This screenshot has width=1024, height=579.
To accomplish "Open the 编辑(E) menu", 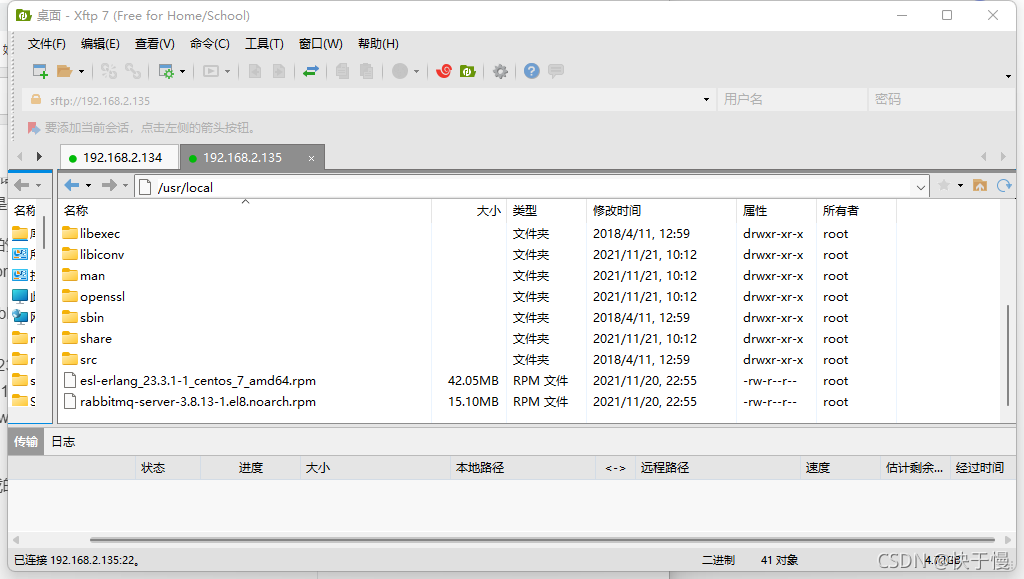I will (x=100, y=44).
